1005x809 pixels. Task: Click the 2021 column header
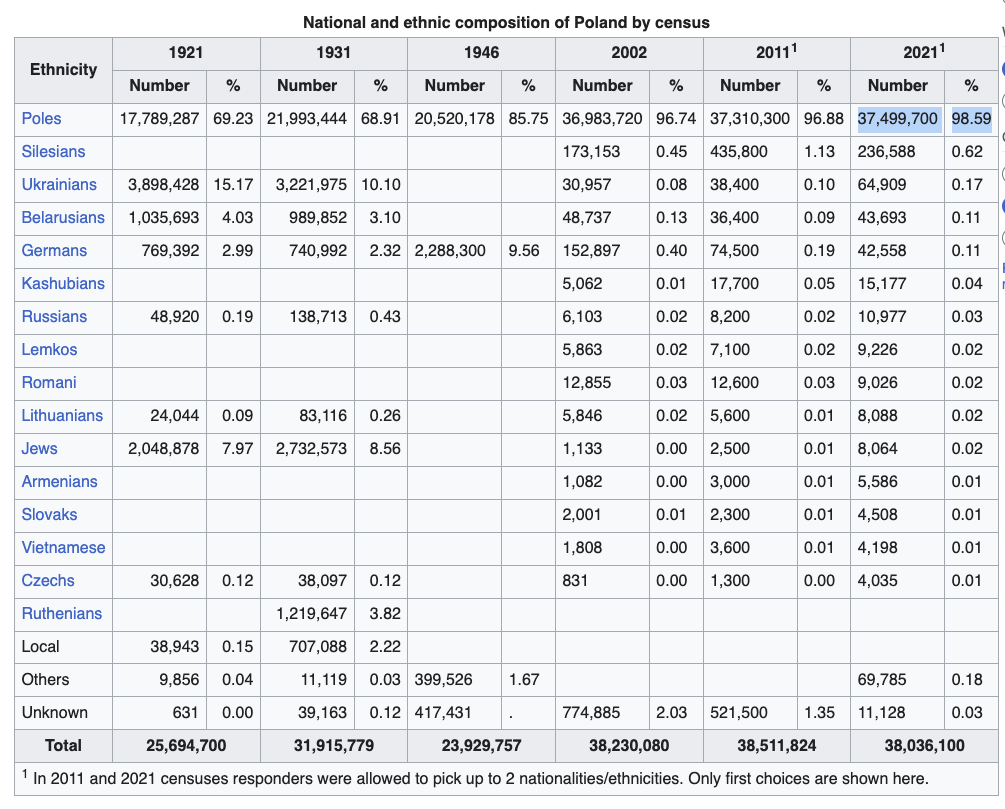tap(924, 53)
